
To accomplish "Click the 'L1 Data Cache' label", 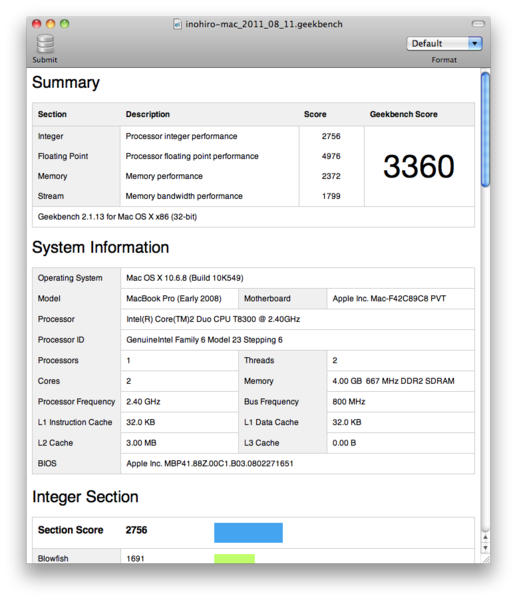I will [x=271, y=422].
